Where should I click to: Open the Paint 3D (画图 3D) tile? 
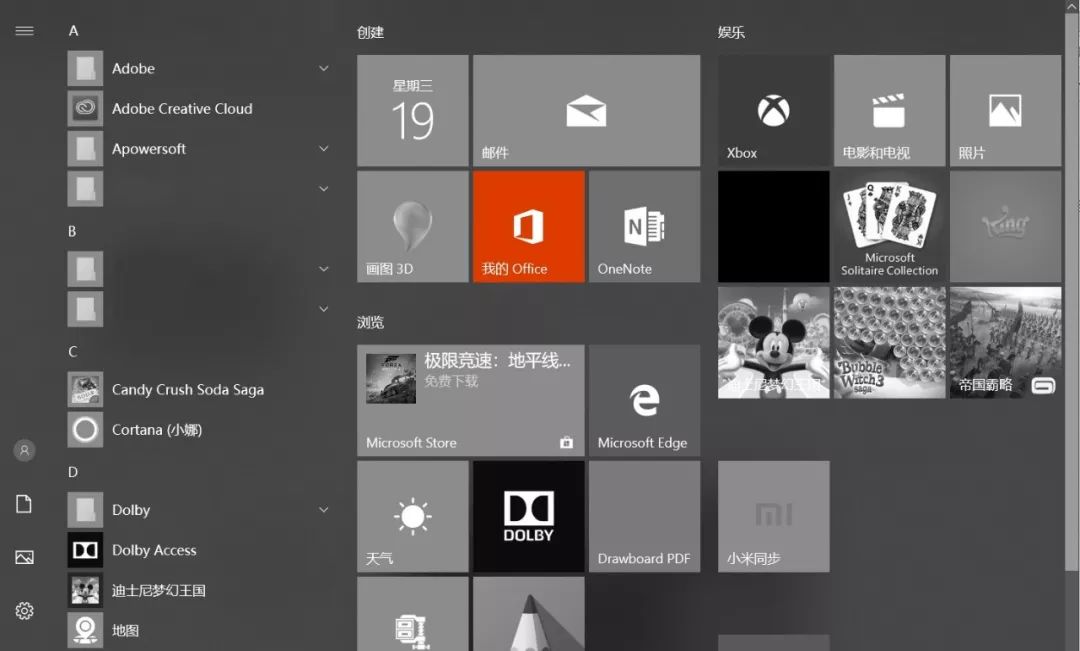[x=412, y=227]
